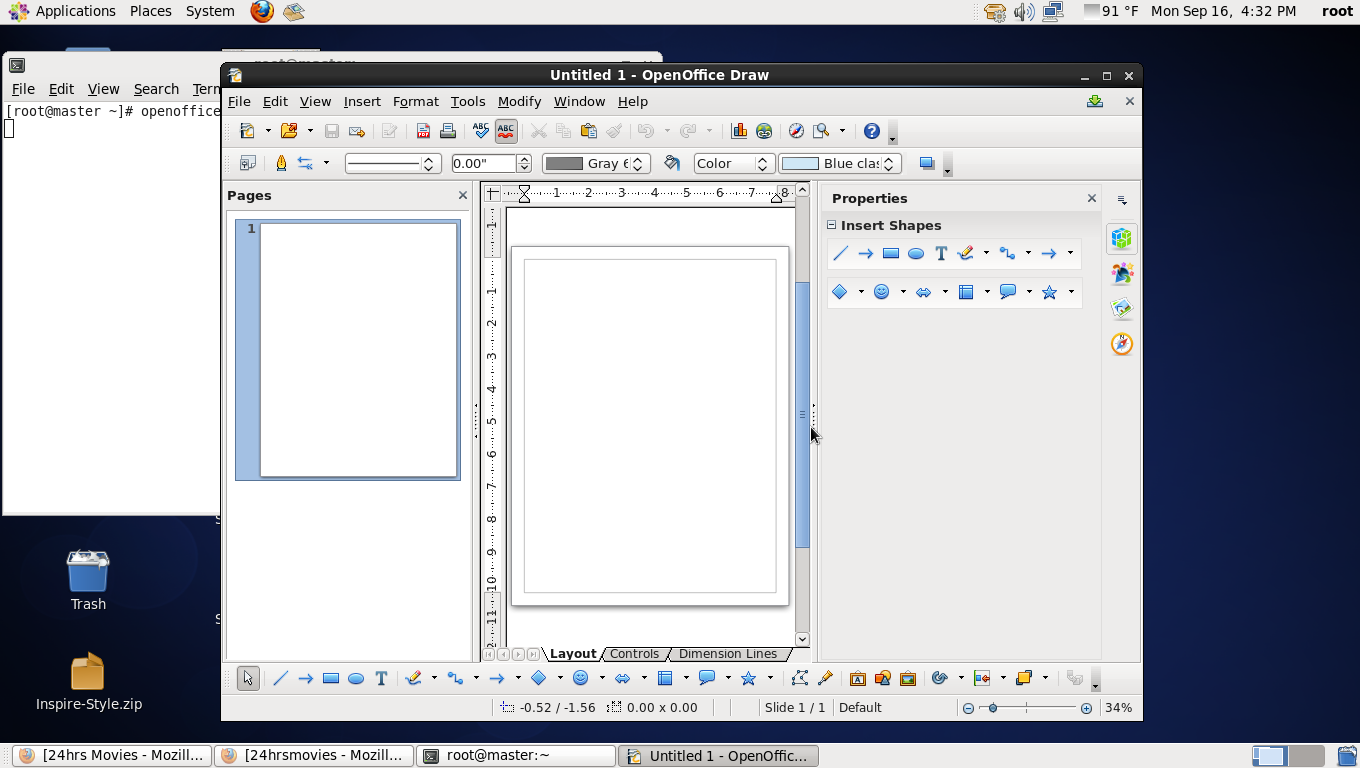Launch Firefox from top GNOME panel
The image size is (1360, 768).
click(x=262, y=12)
